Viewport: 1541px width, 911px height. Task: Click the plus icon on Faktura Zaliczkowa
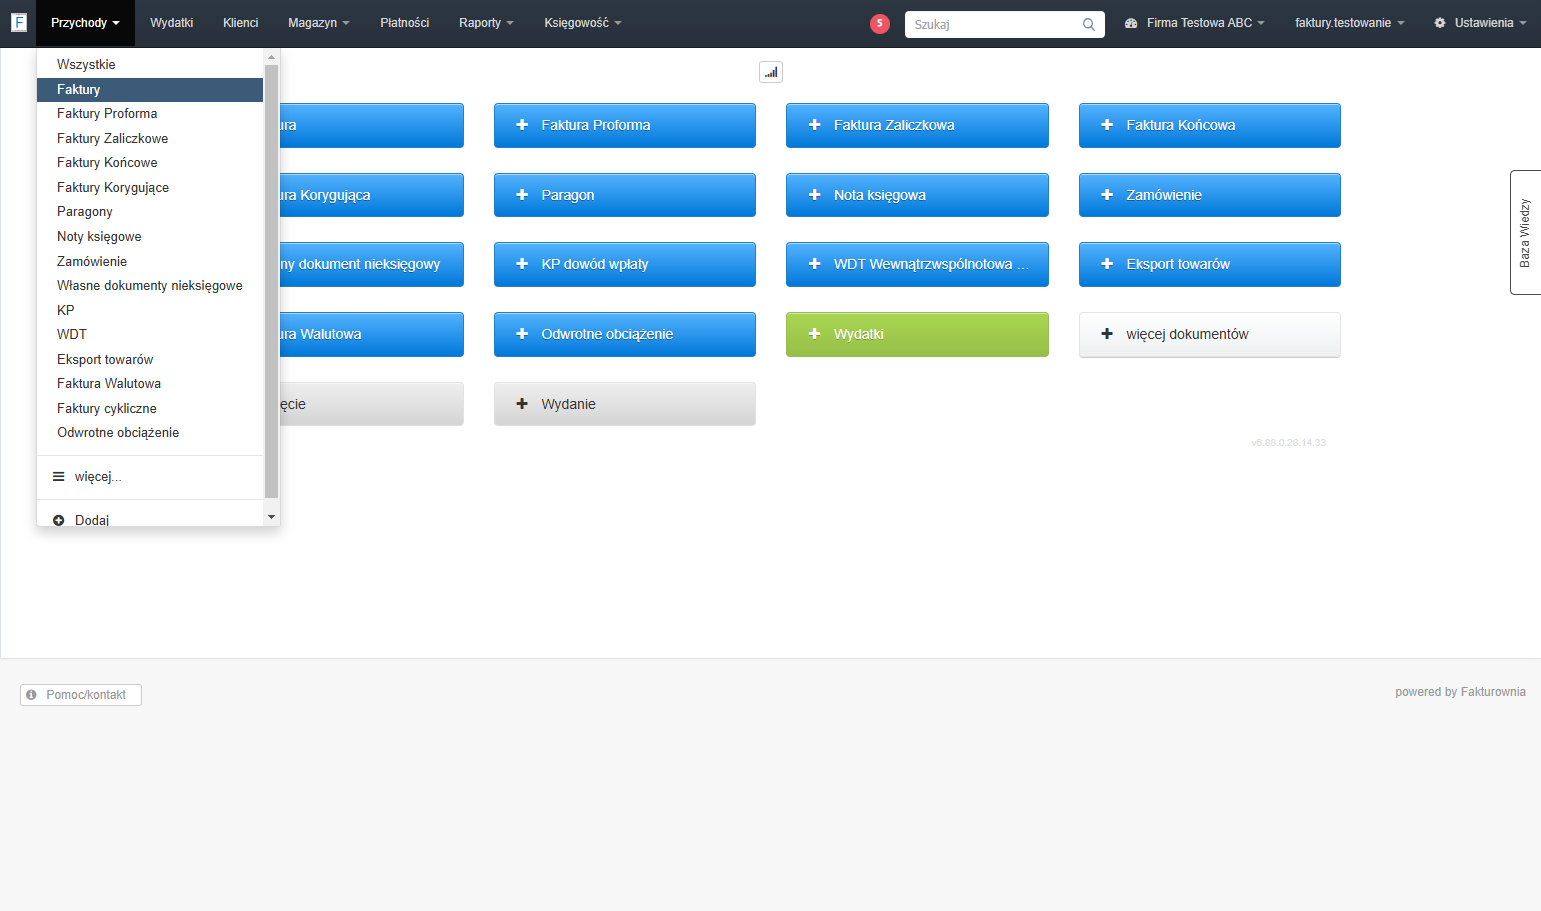click(x=814, y=125)
